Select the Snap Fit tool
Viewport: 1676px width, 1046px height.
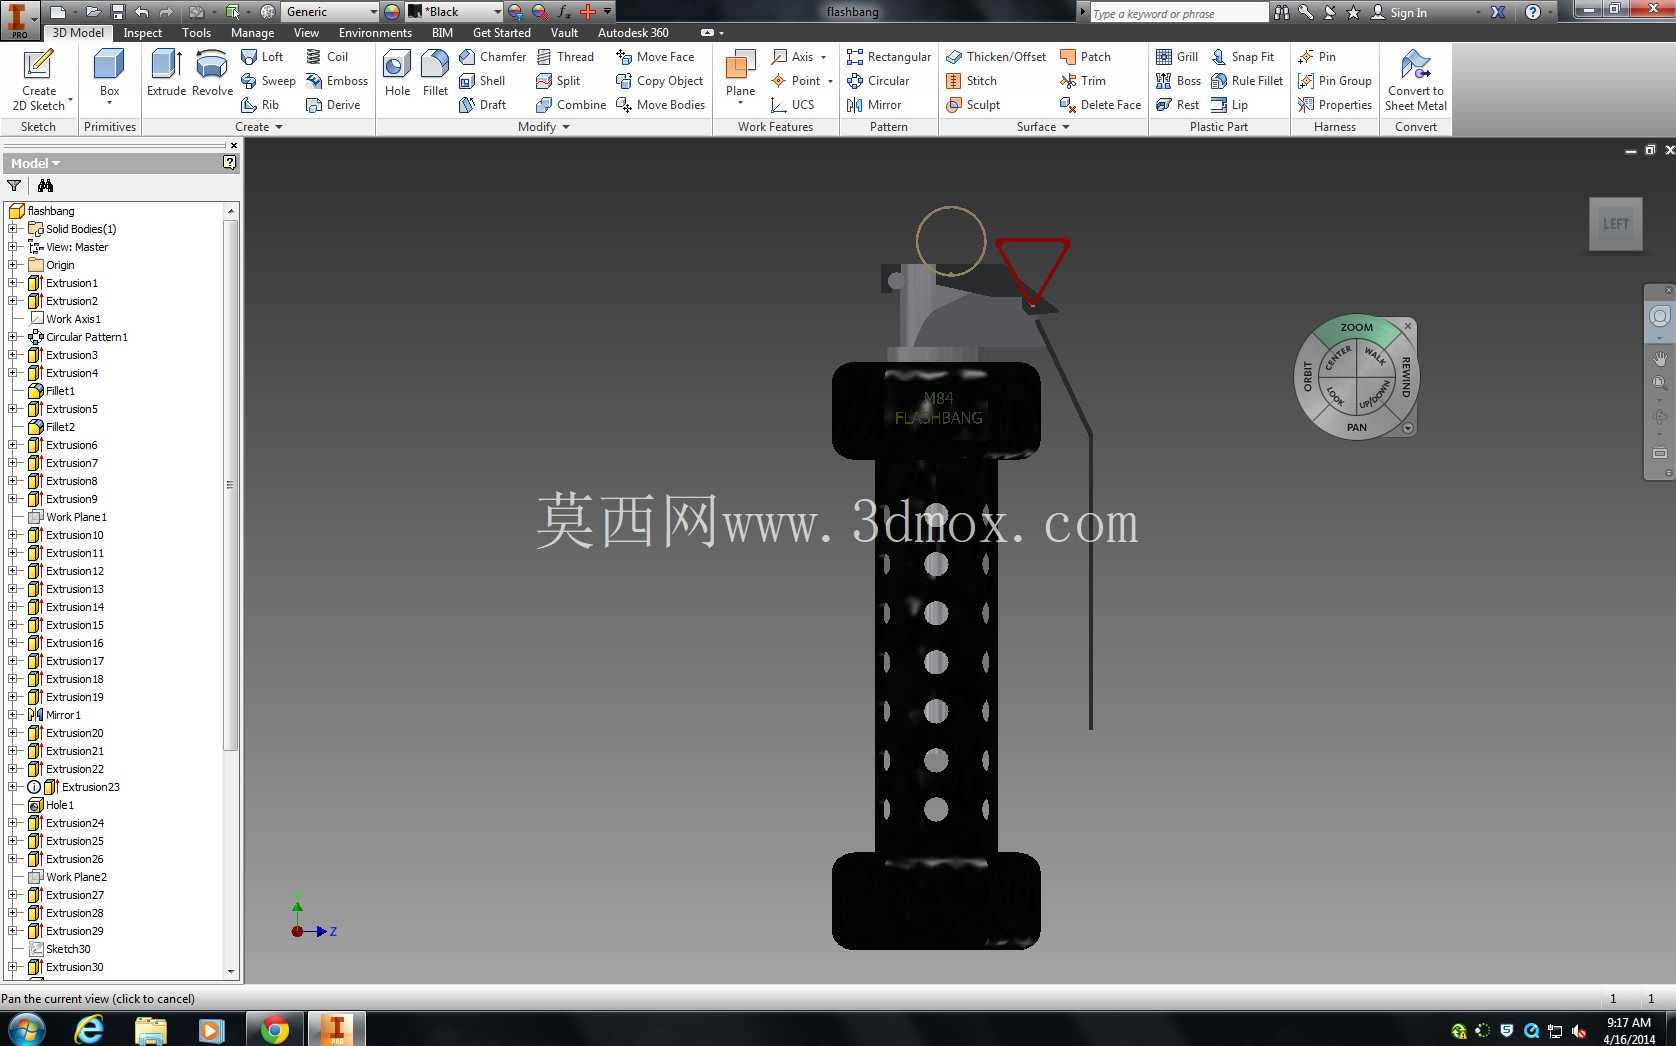click(x=1242, y=57)
